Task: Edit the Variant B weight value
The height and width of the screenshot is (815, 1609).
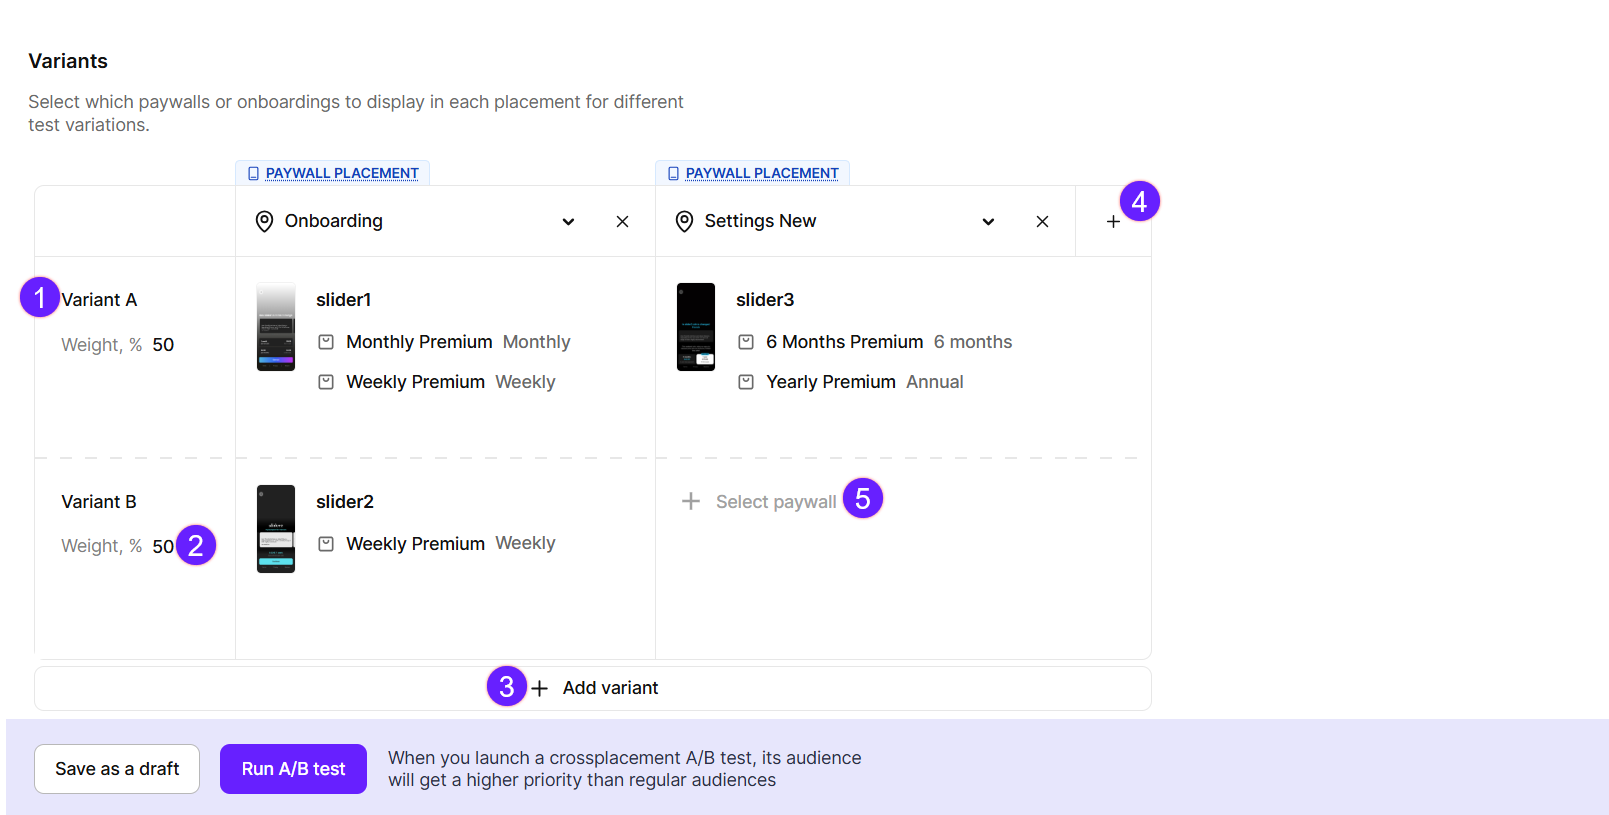Action: [x=162, y=546]
